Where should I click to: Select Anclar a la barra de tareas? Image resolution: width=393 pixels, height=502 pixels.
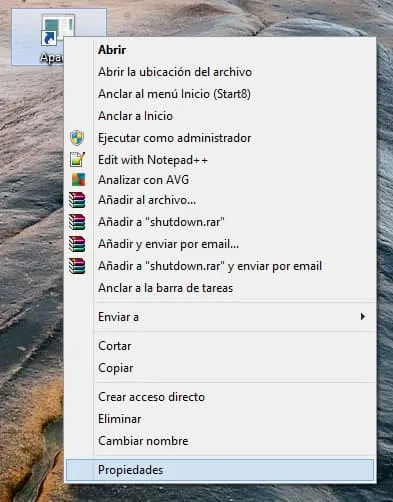[x=220, y=288]
